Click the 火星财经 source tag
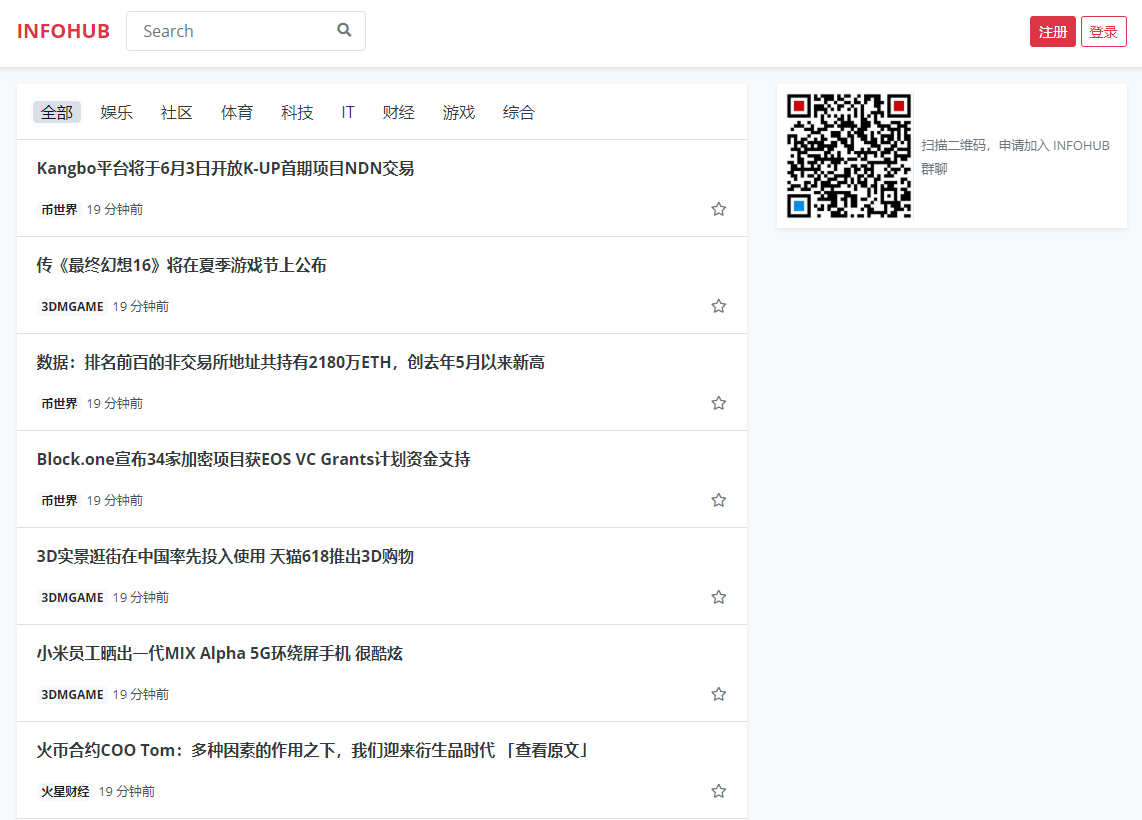 [65, 792]
